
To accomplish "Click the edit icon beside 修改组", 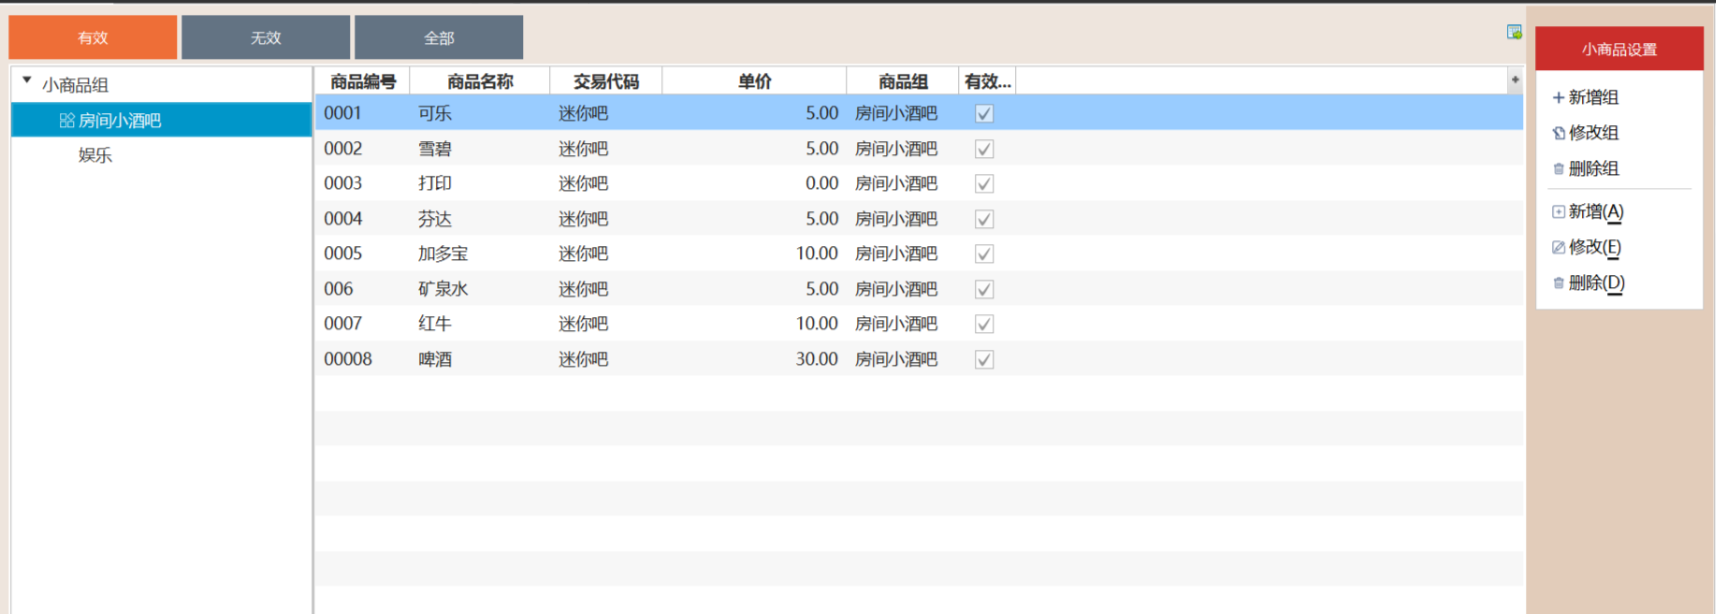I will (x=1558, y=133).
